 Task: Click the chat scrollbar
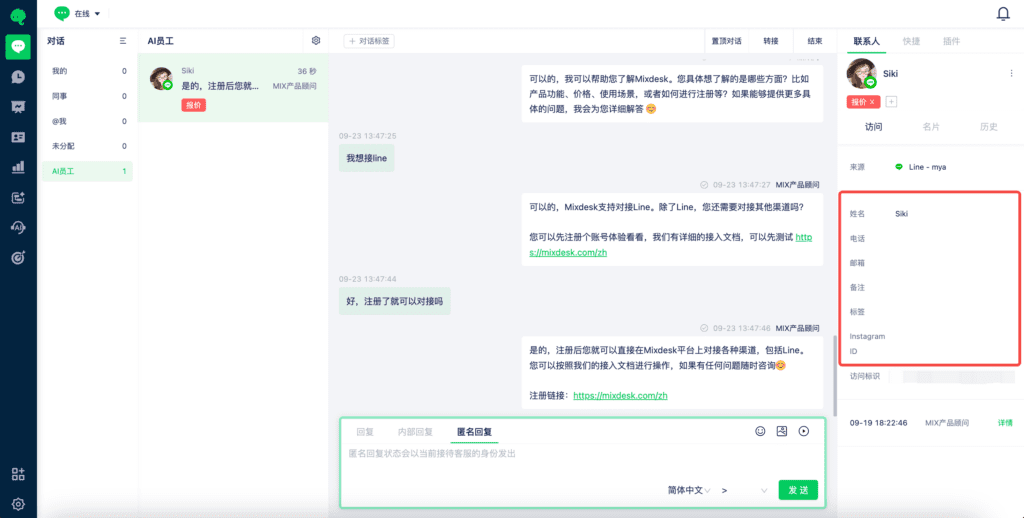tap(834, 375)
